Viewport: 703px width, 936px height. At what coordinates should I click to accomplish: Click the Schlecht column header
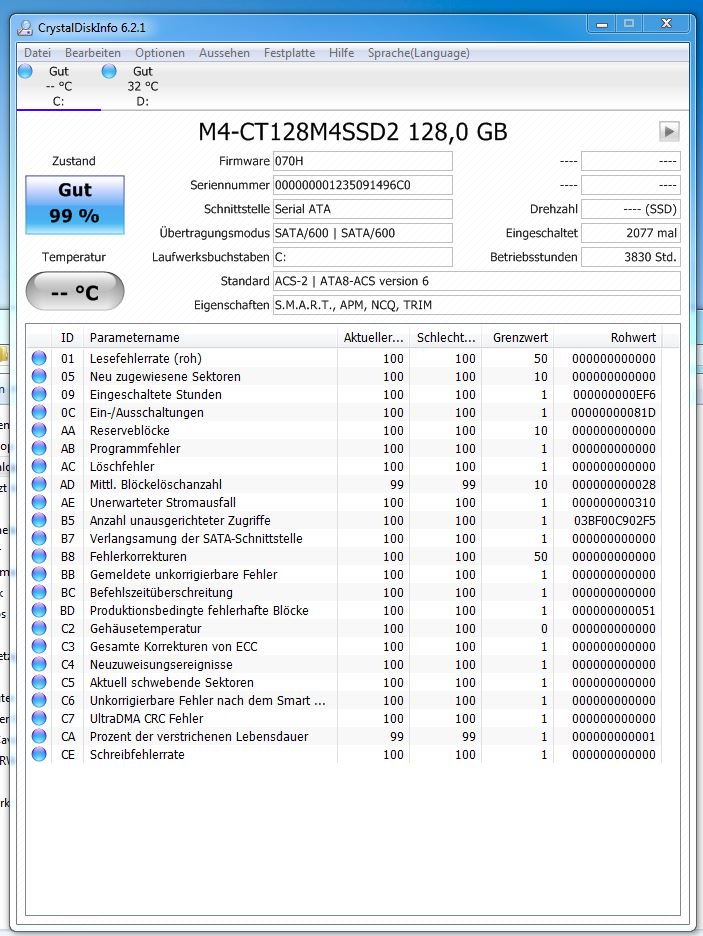tap(446, 337)
